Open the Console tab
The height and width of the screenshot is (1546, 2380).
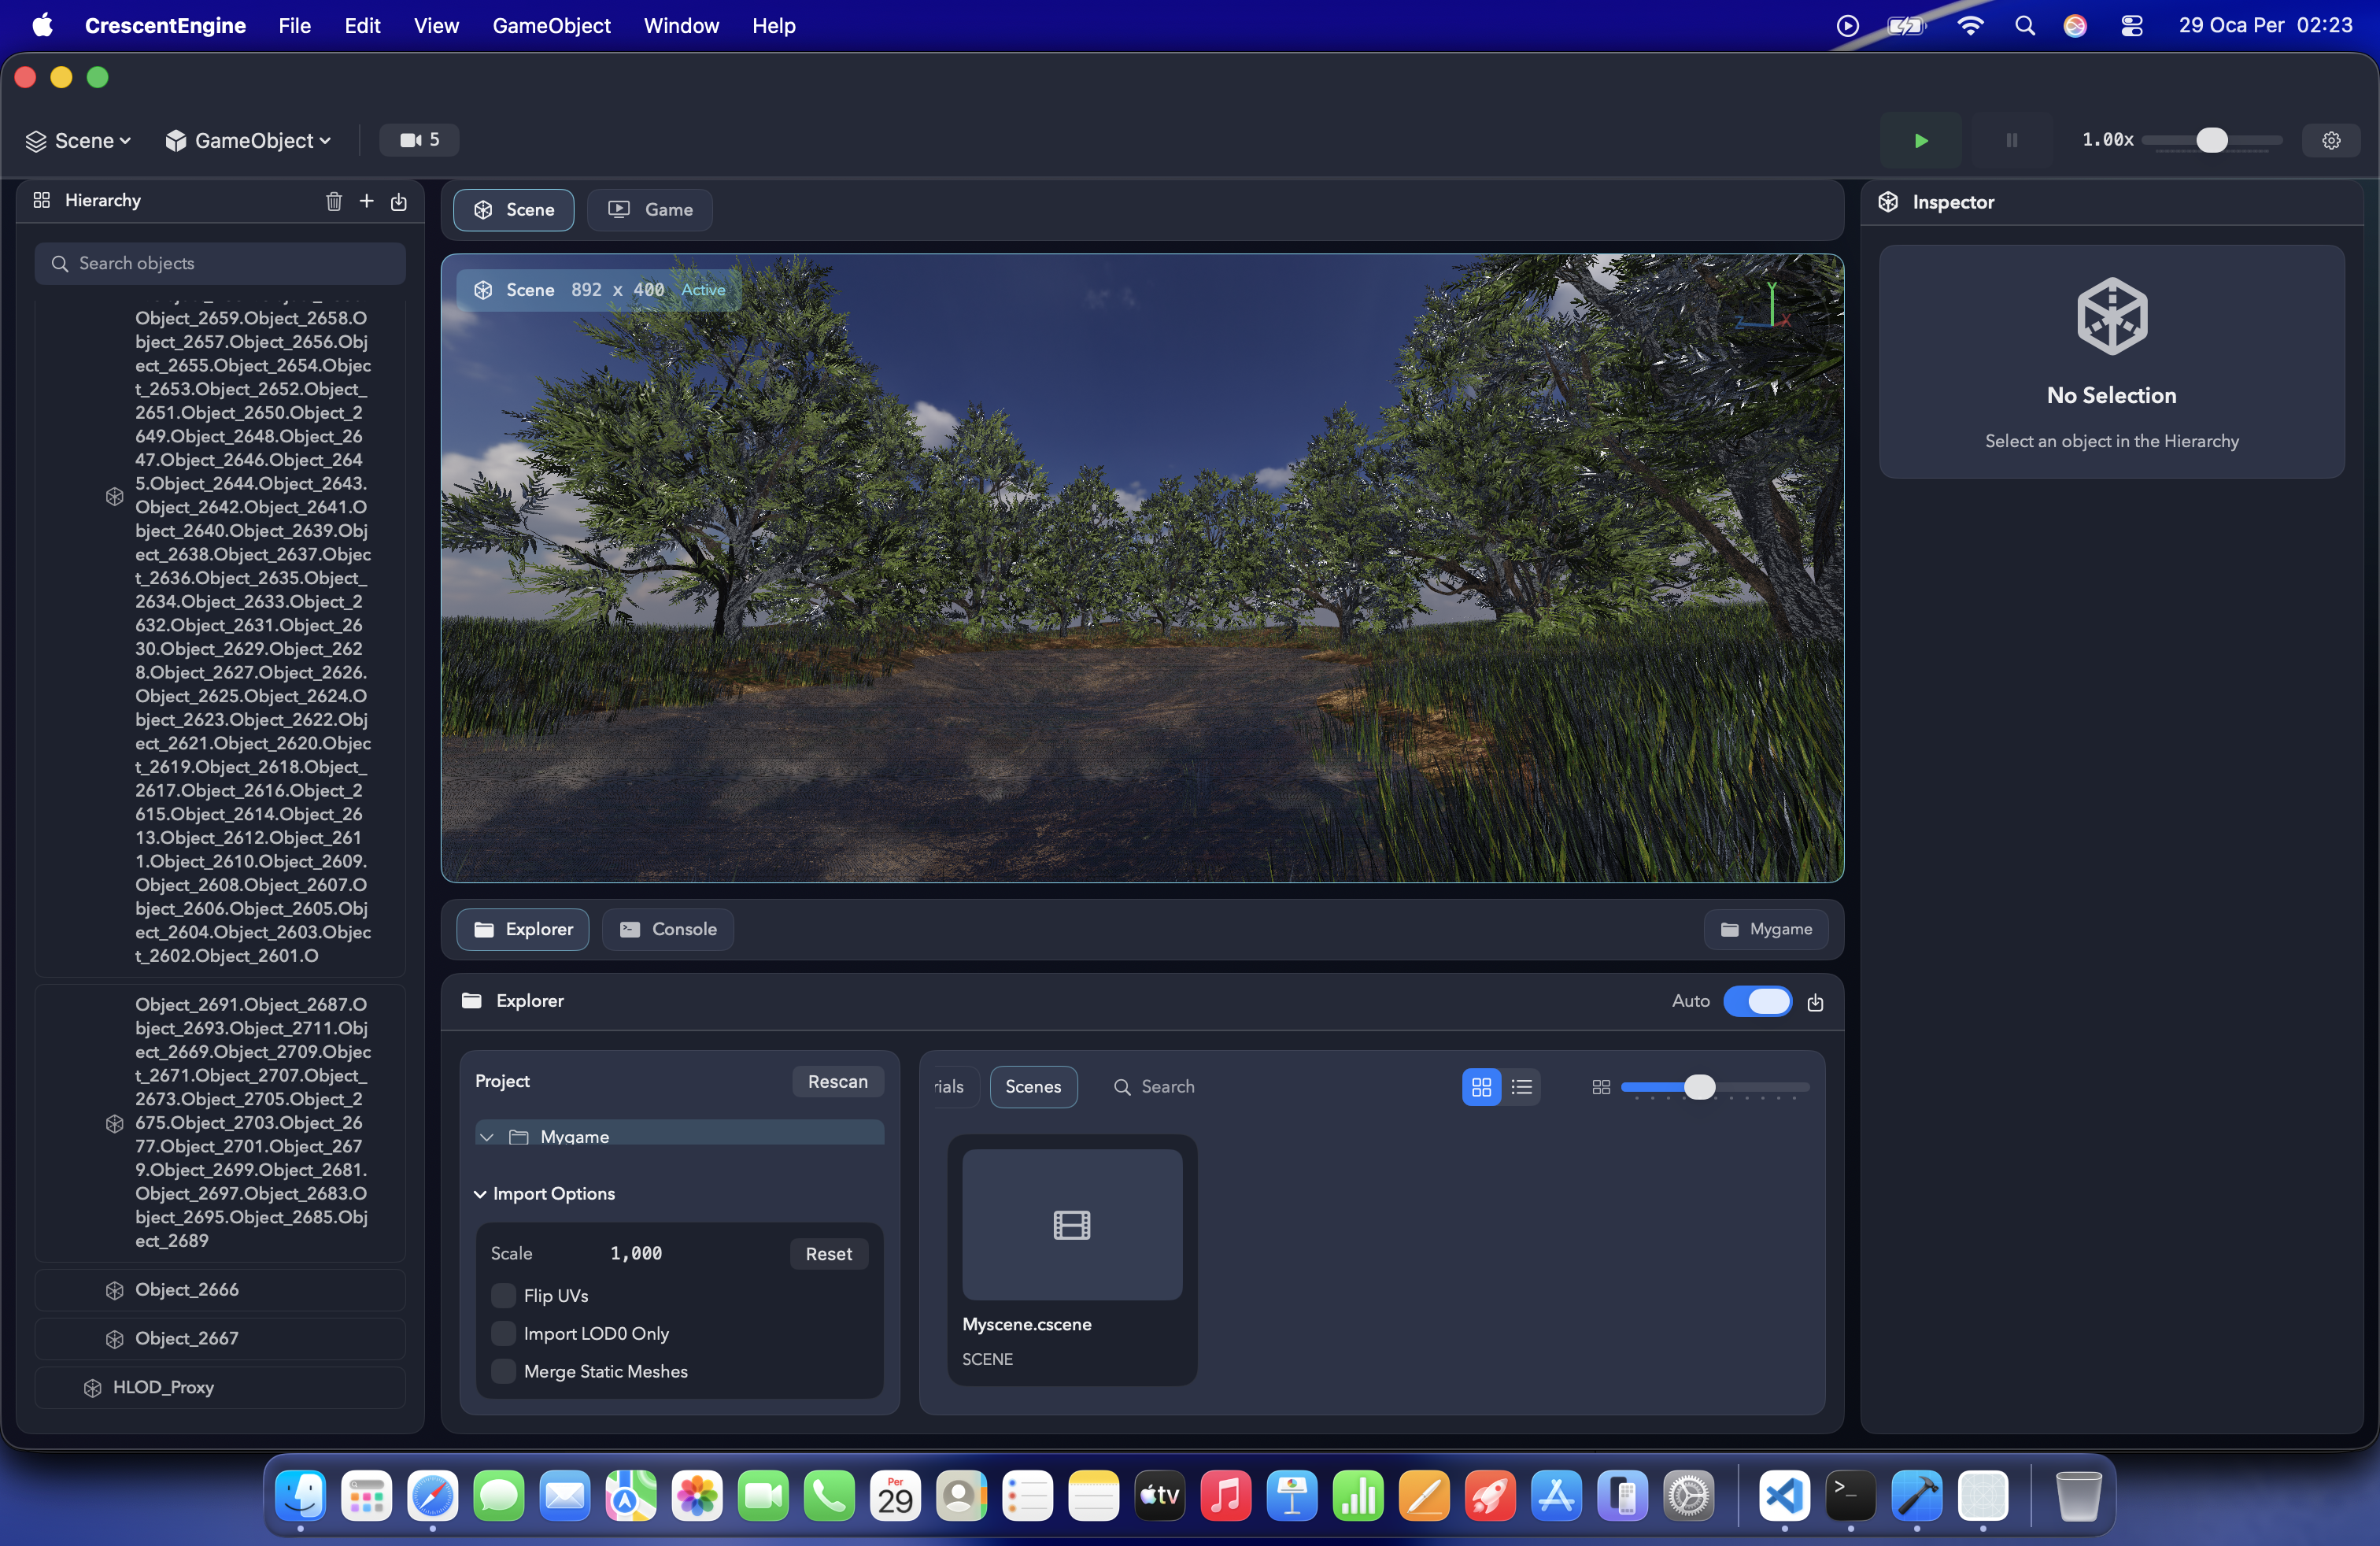[668, 929]
